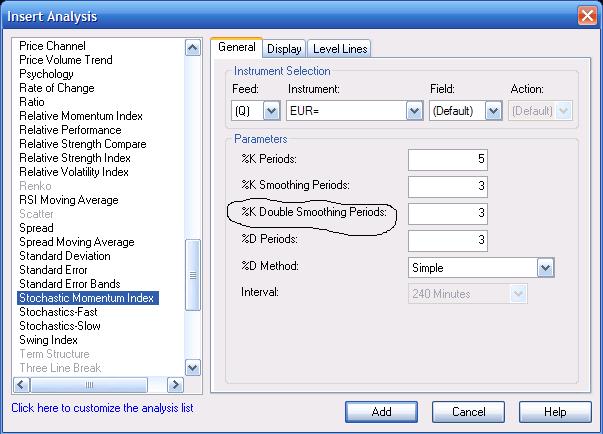This screenshot has height=434, width=603.
Task: Select RSI Moving Average
Action: (x=68, y=200)
